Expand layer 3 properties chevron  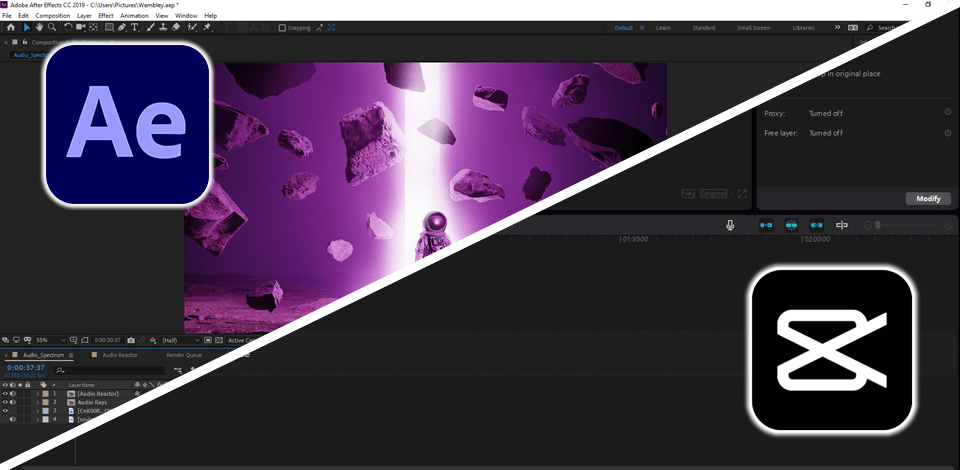37,411
